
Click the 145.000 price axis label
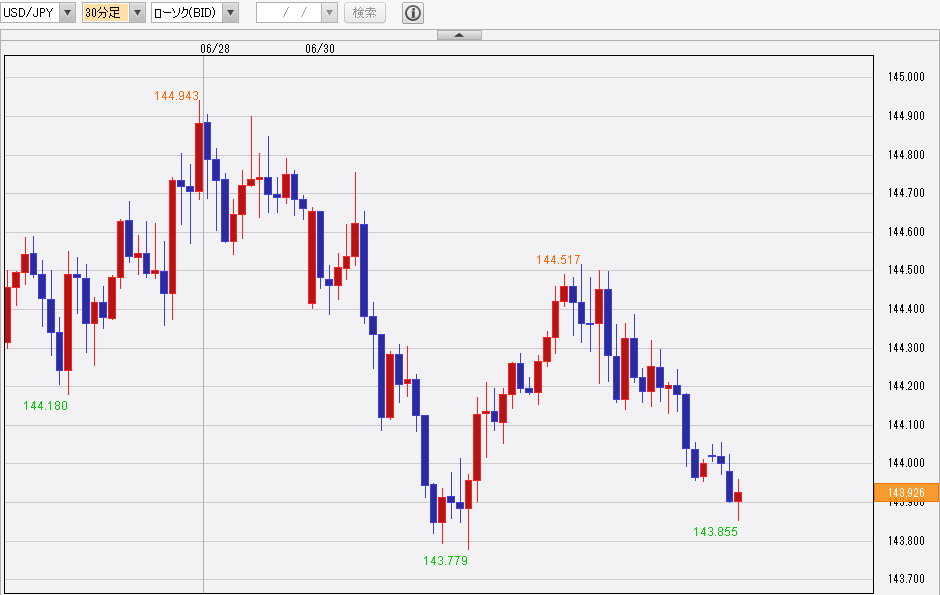(x=906, y=77)
